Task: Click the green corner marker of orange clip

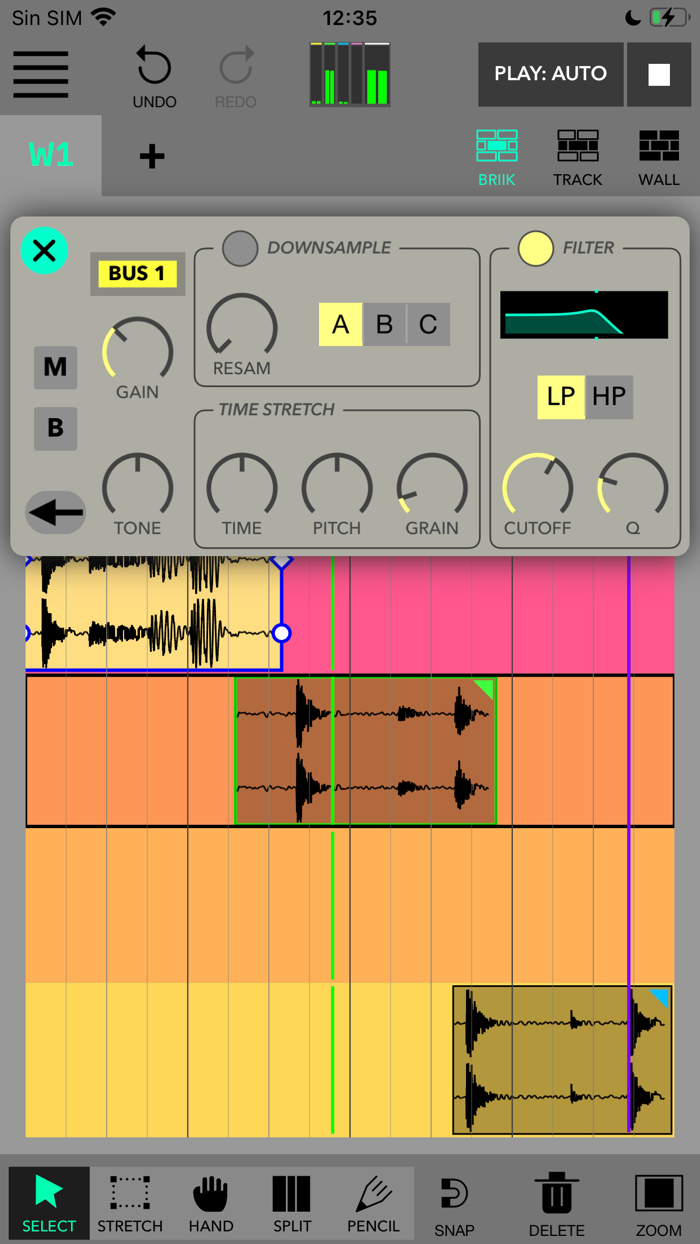Action: coord(485,689)
